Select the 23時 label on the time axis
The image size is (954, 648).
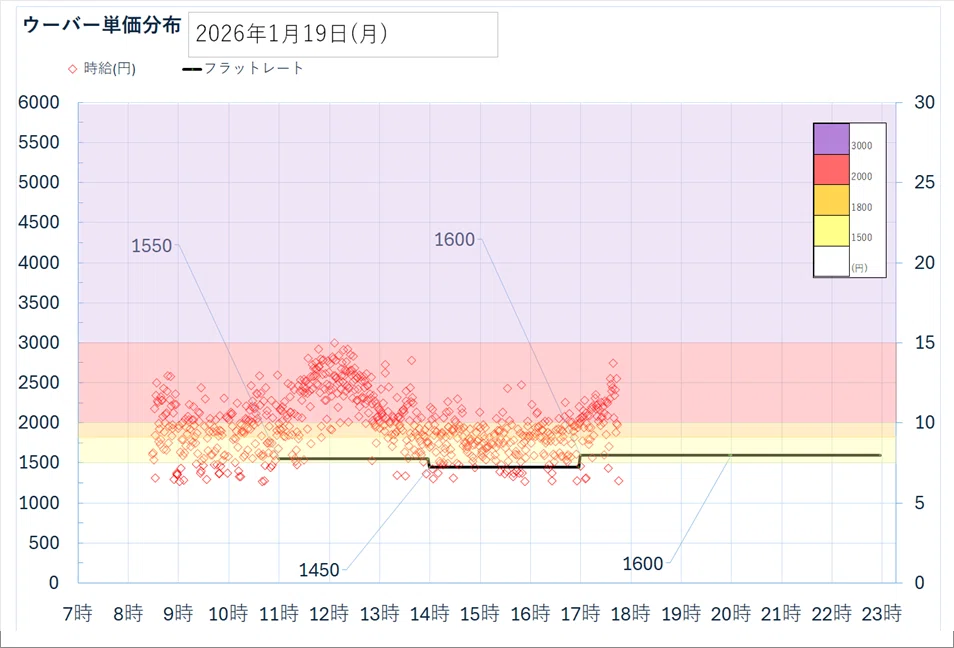[882, 613]
